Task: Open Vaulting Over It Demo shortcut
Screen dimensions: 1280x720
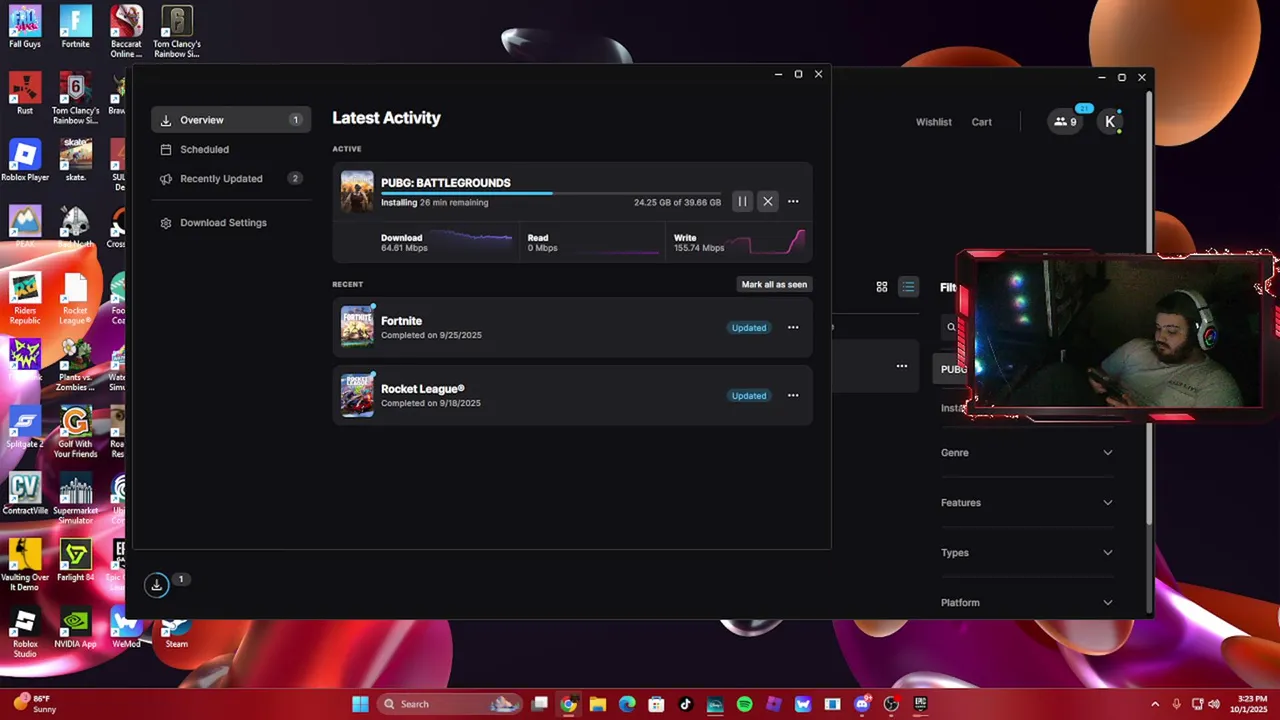Action: 25,565
